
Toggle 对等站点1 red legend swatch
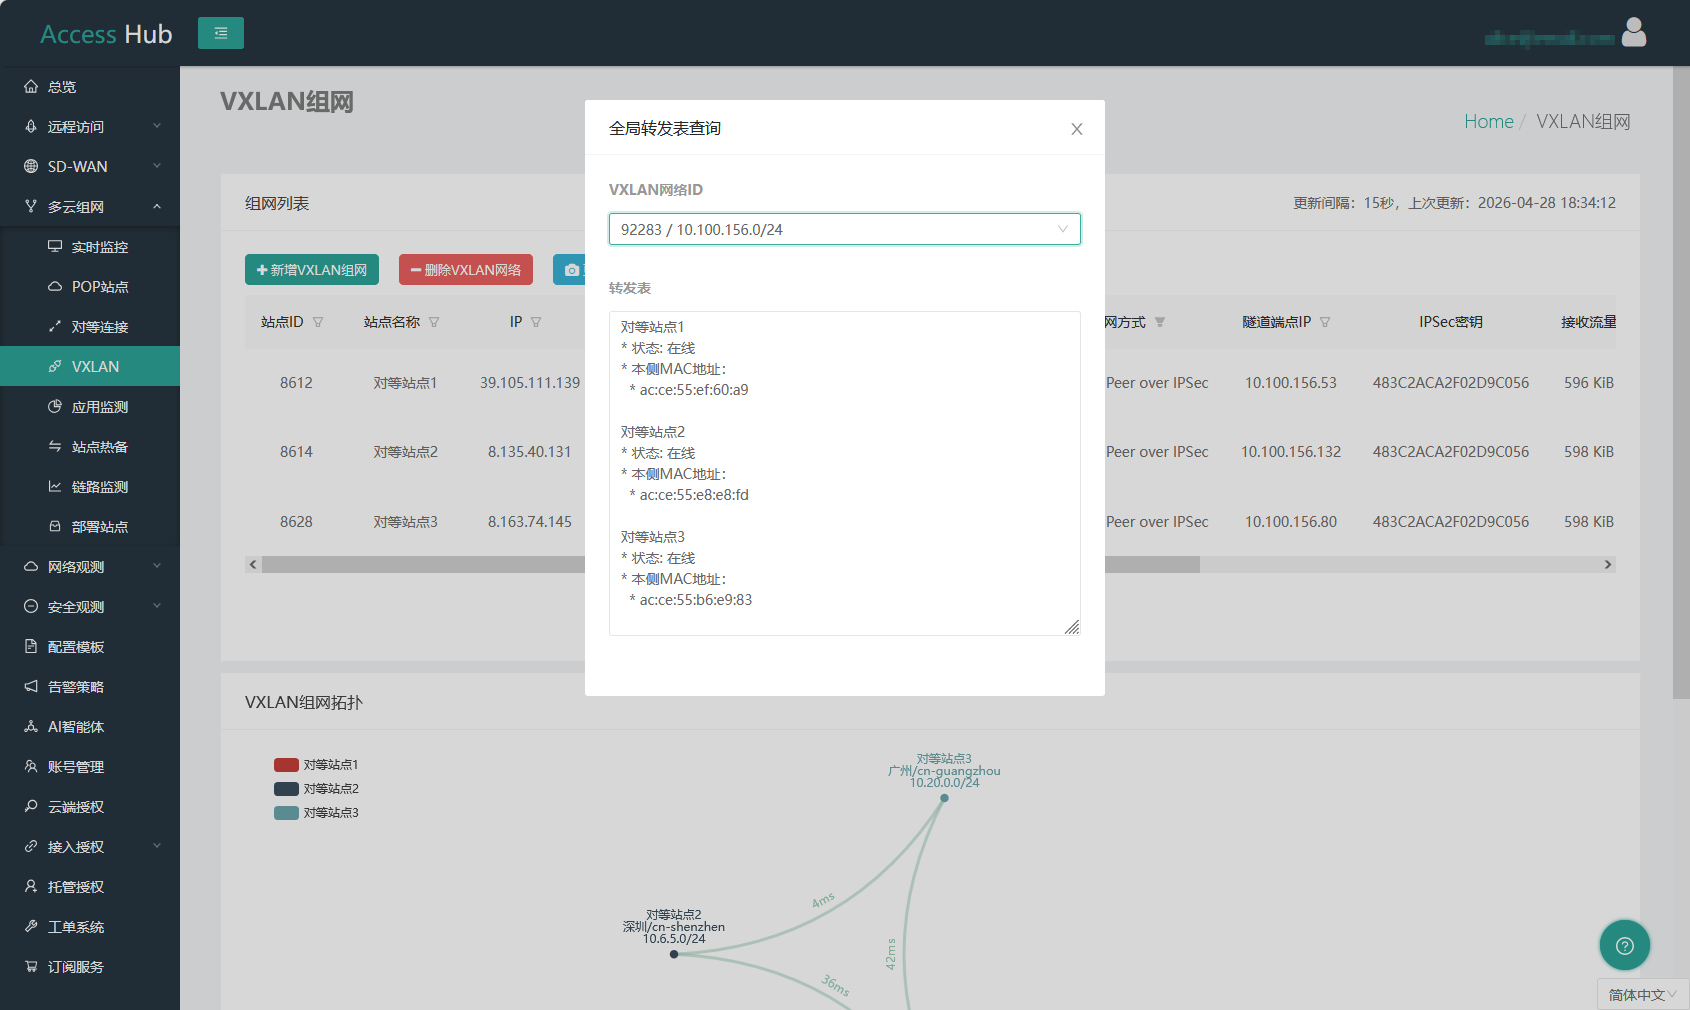tap(287, 765)
